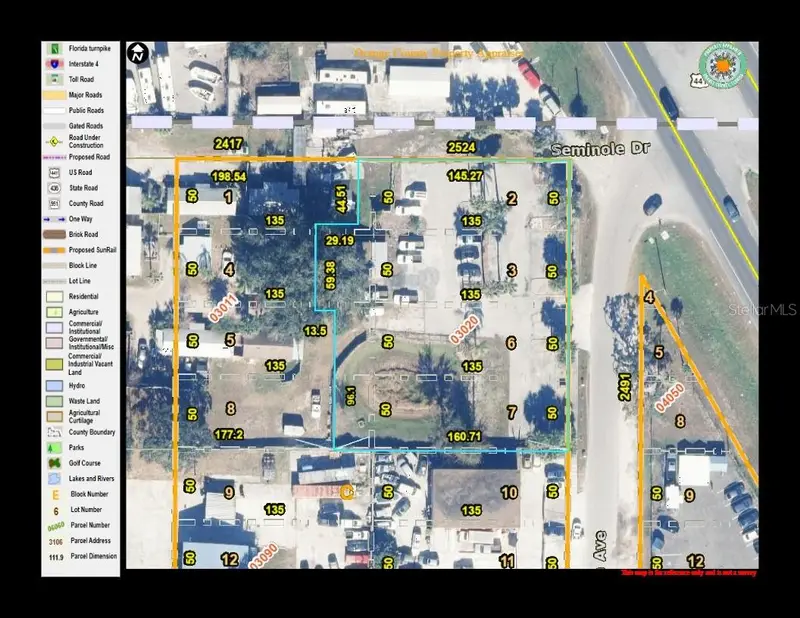Click lot number '6' on the map
The image size is (800, 618).
click(511, 343)
